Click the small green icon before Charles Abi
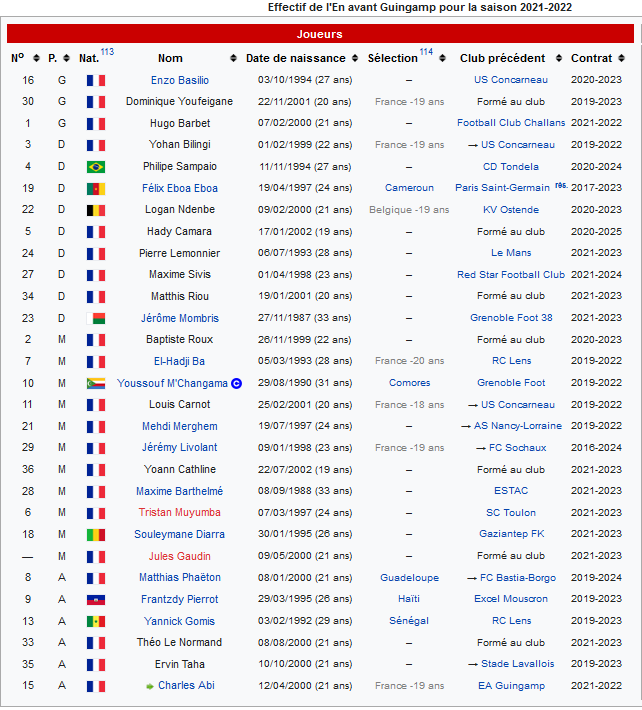The image size is (642, 710). 150,686
